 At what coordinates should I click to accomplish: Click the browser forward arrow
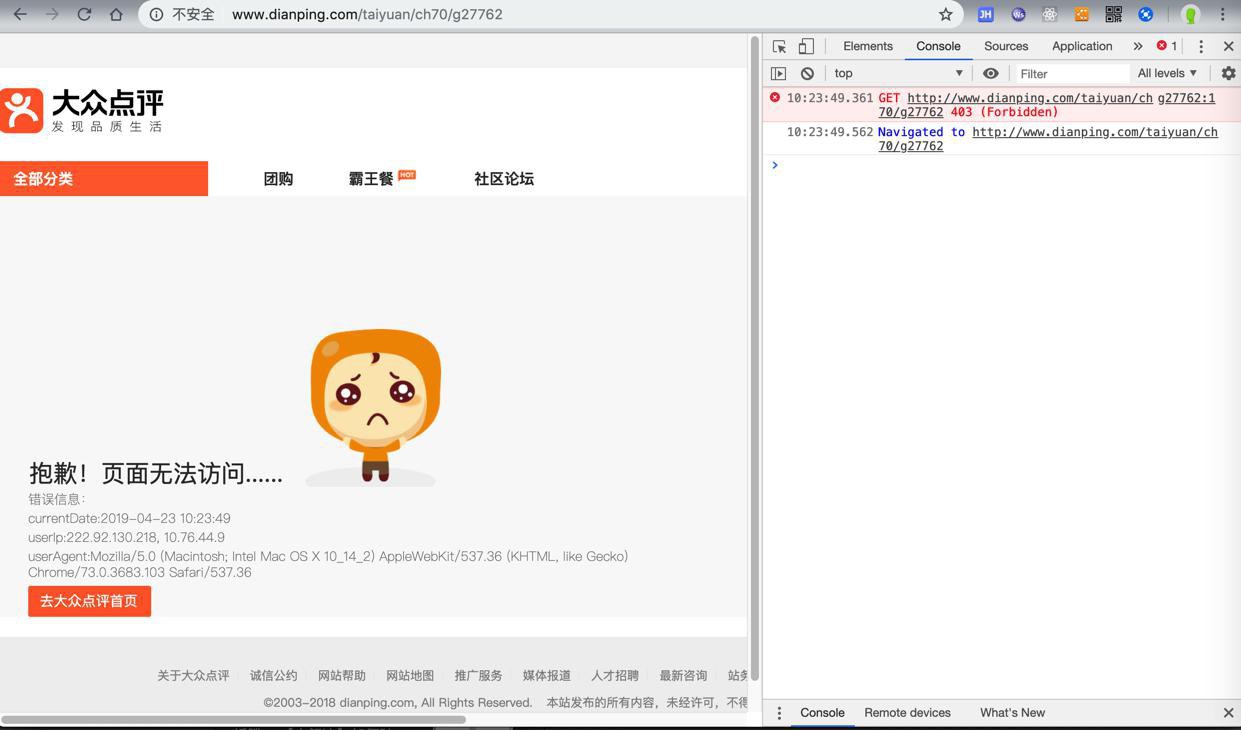[52, 15]
